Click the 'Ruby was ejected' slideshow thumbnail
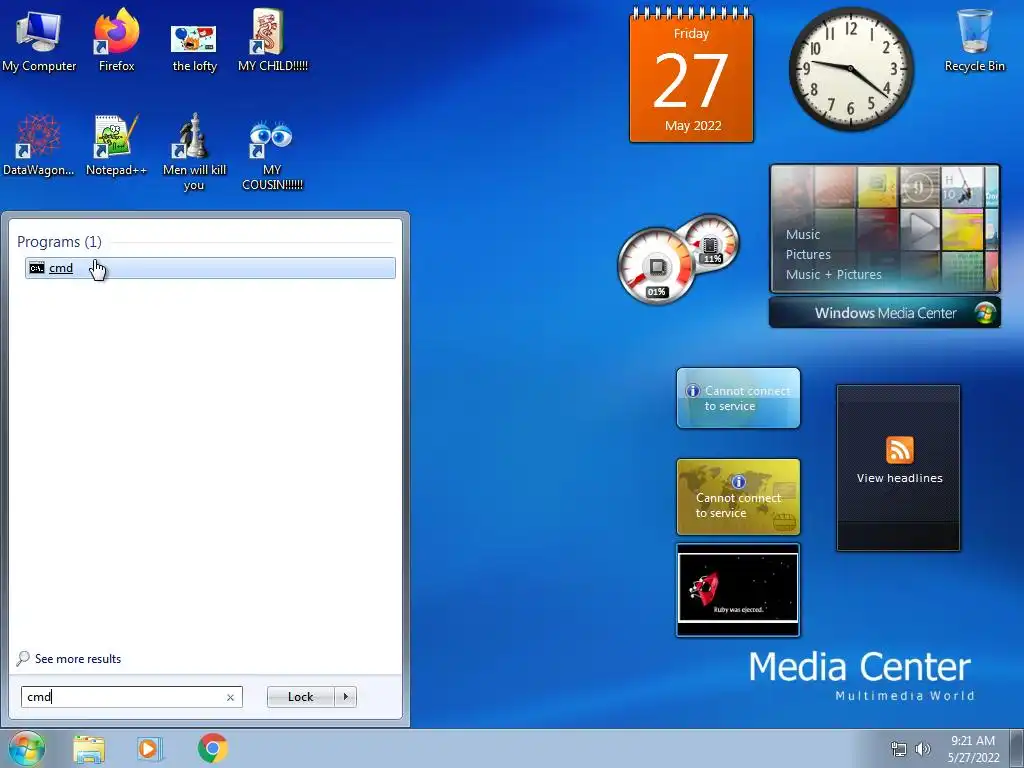 pyautogui.click(x=738, y=590)
